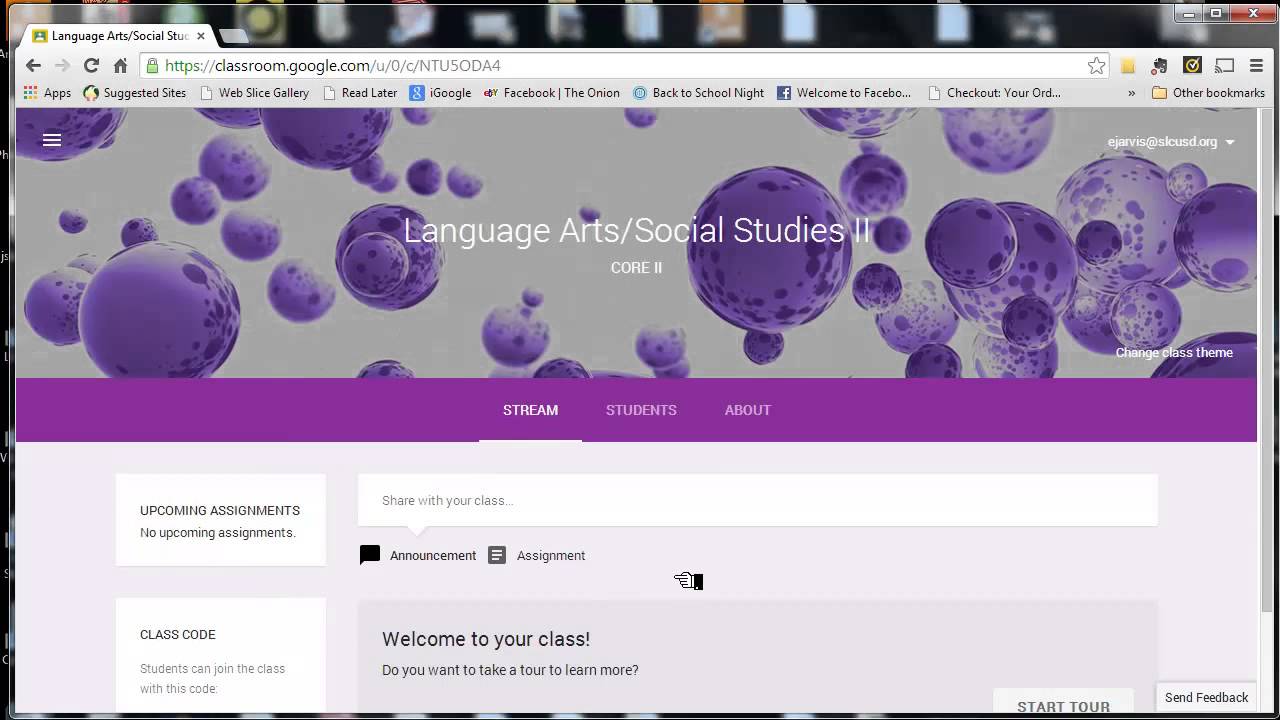The width and height of the screenshot is (1280, 720).
Task: Click the Assignment document icon
Action: click(497, 555)
